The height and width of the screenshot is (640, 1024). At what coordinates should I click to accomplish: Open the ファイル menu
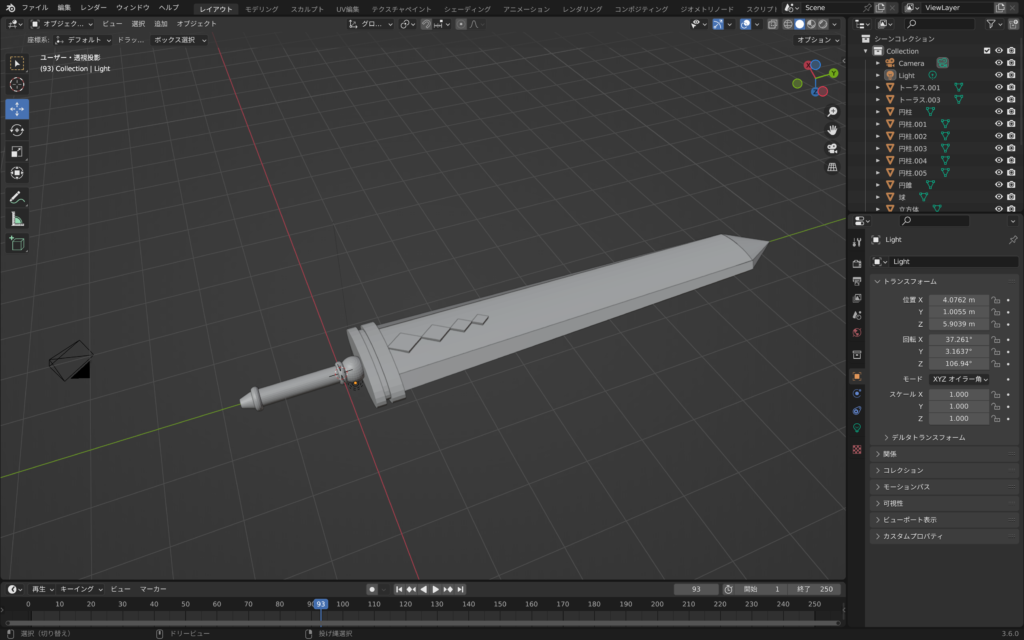tap(35, 8)
